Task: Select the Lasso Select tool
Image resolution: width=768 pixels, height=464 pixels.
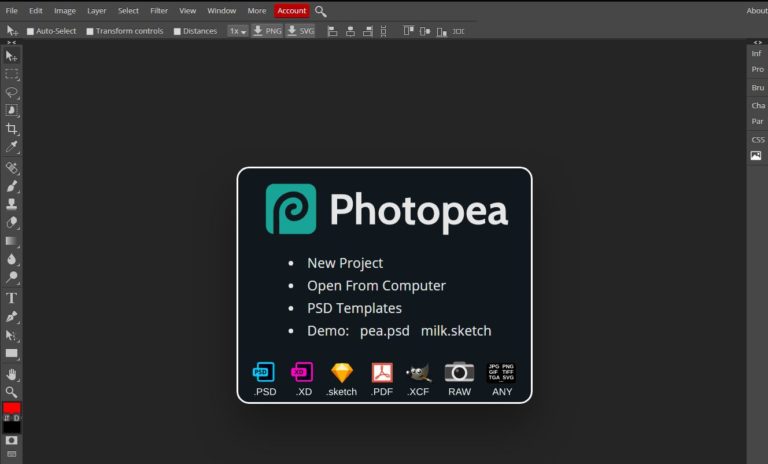Action: click(x=11, y=92)
